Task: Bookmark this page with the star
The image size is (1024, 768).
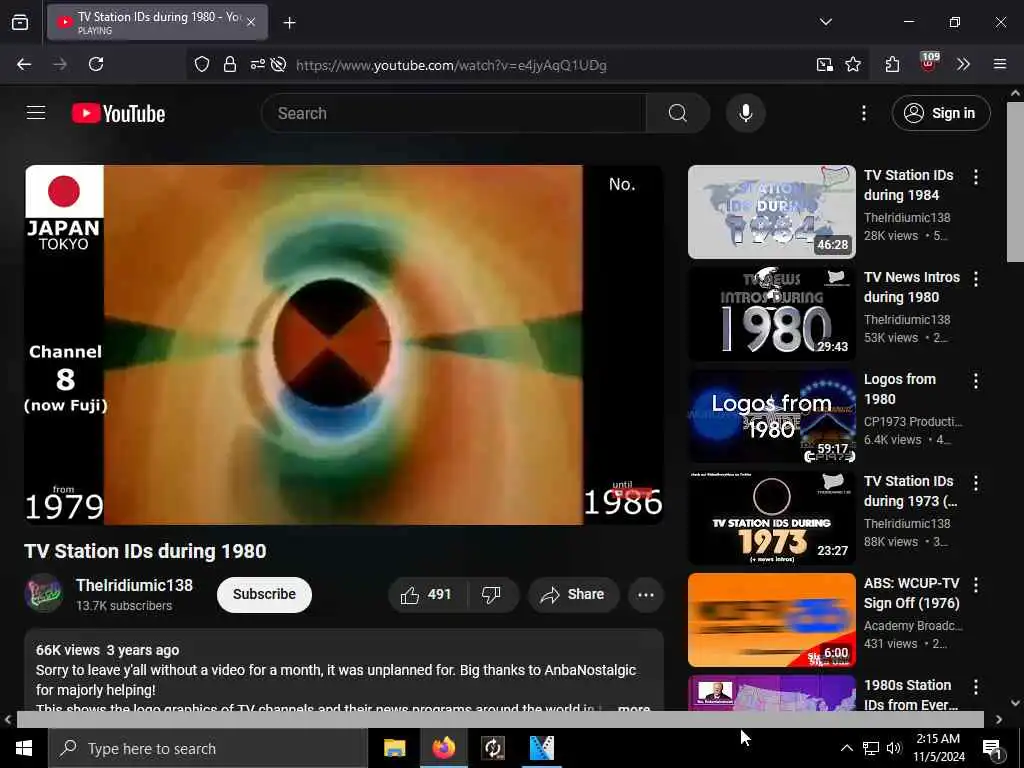Action: tap(853, 64)
